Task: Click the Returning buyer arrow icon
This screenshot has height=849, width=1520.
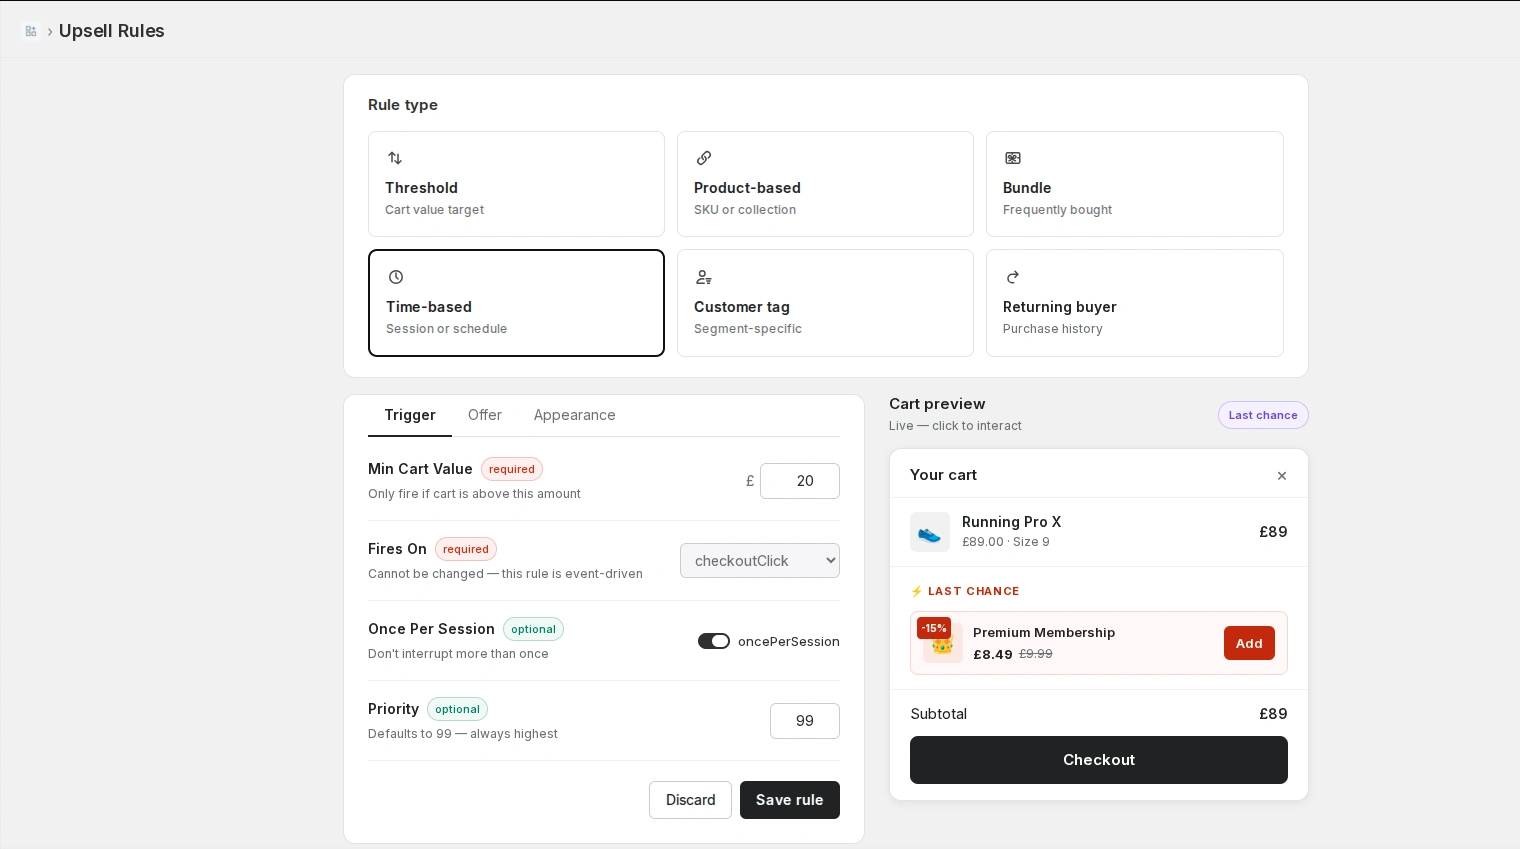Action: coord(1013,277)
